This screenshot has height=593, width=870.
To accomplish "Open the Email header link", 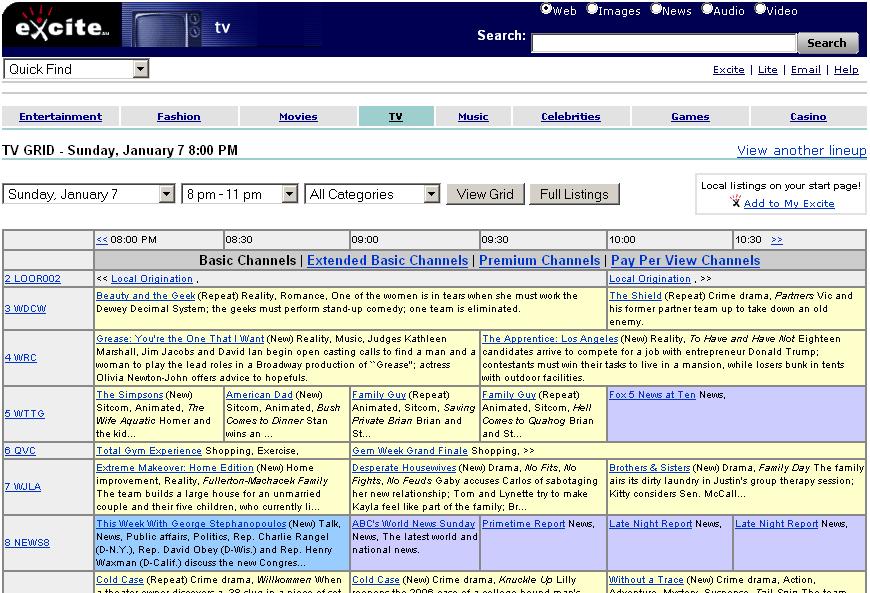I will (806, 69).
